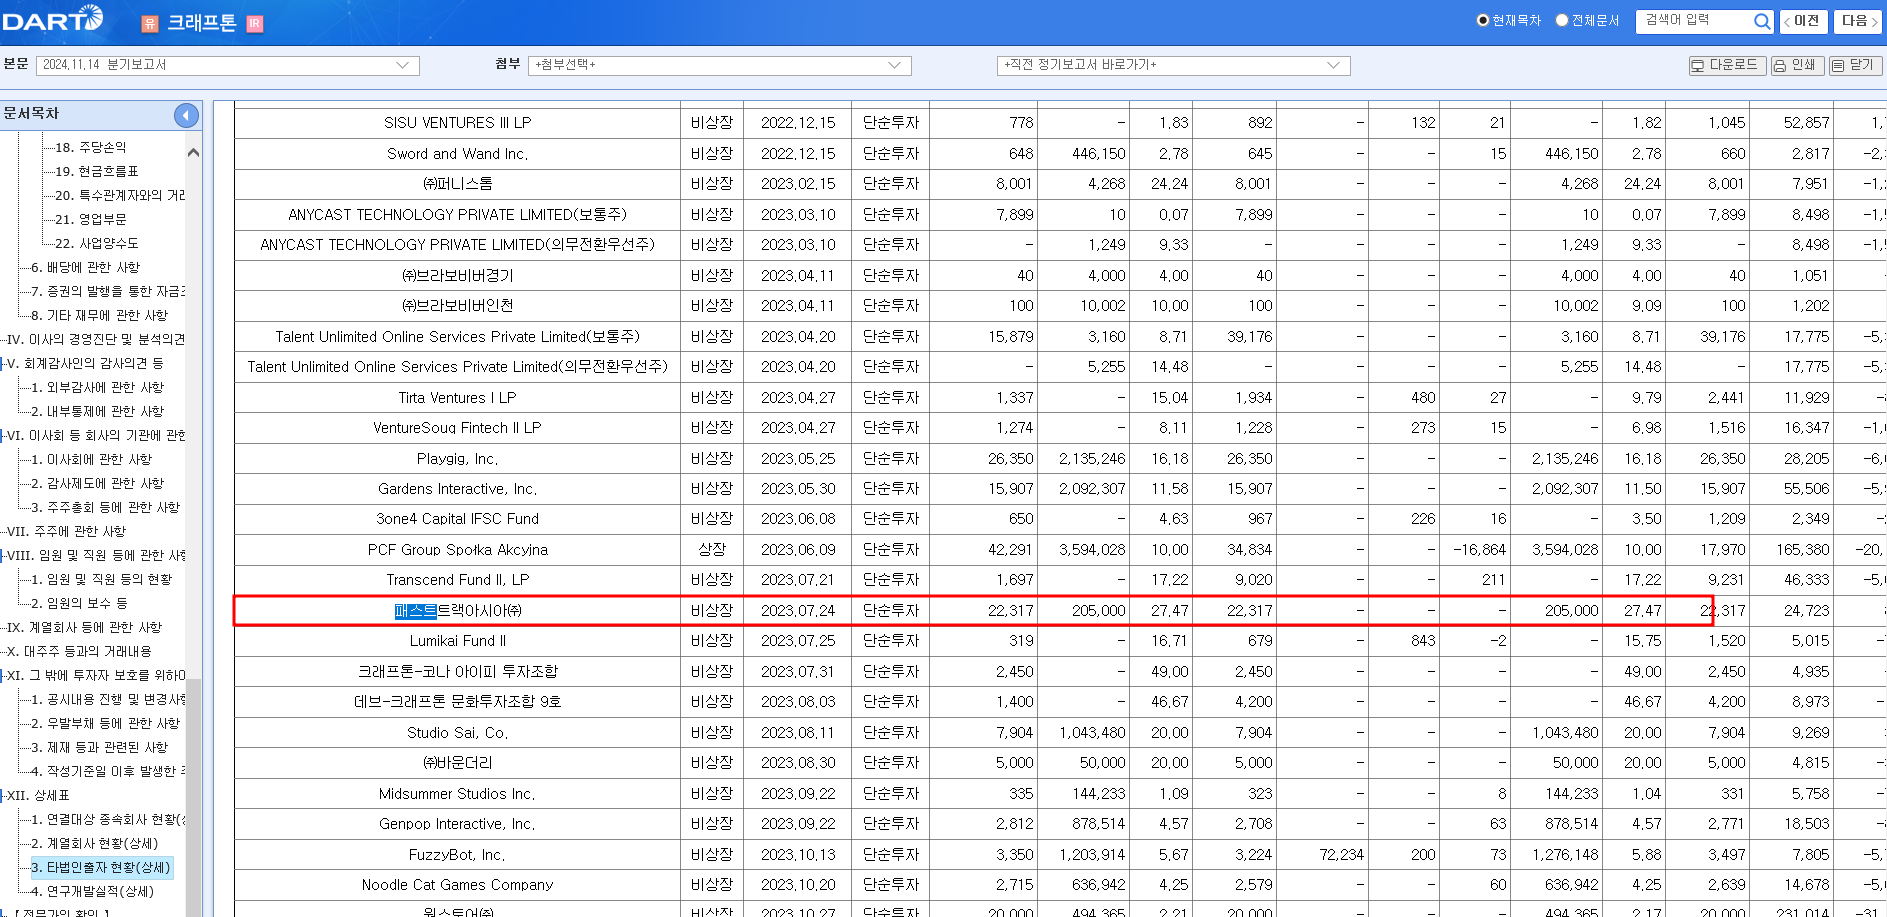Click the Tirta Ventures I LP cell
Viewport: 1887px width, 917px height.
pyautogui.click(x=457, y=398)
